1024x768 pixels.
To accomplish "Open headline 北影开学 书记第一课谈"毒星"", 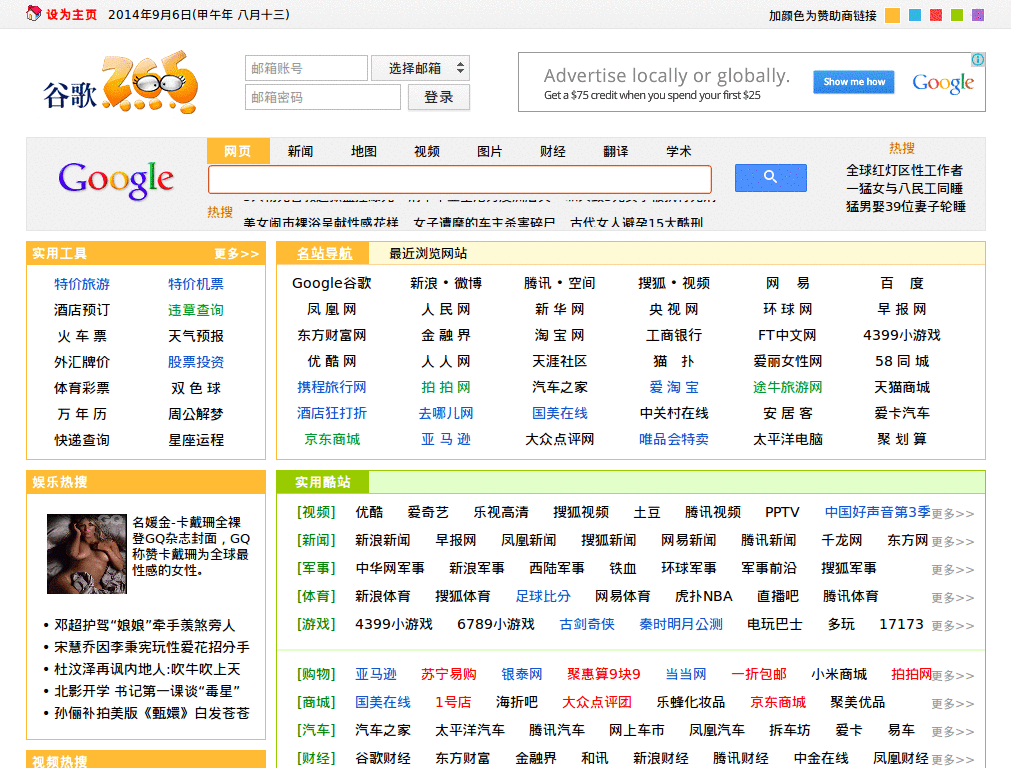I will click(147, 691).
